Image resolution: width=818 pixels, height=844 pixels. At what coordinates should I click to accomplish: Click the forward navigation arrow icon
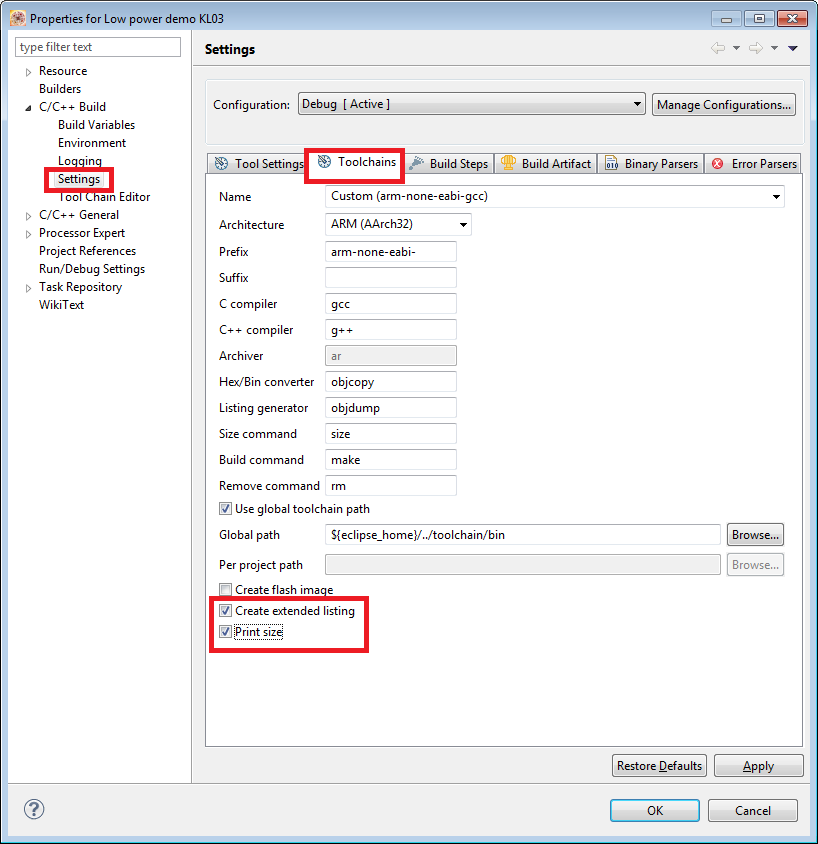(x=756, y=48)
